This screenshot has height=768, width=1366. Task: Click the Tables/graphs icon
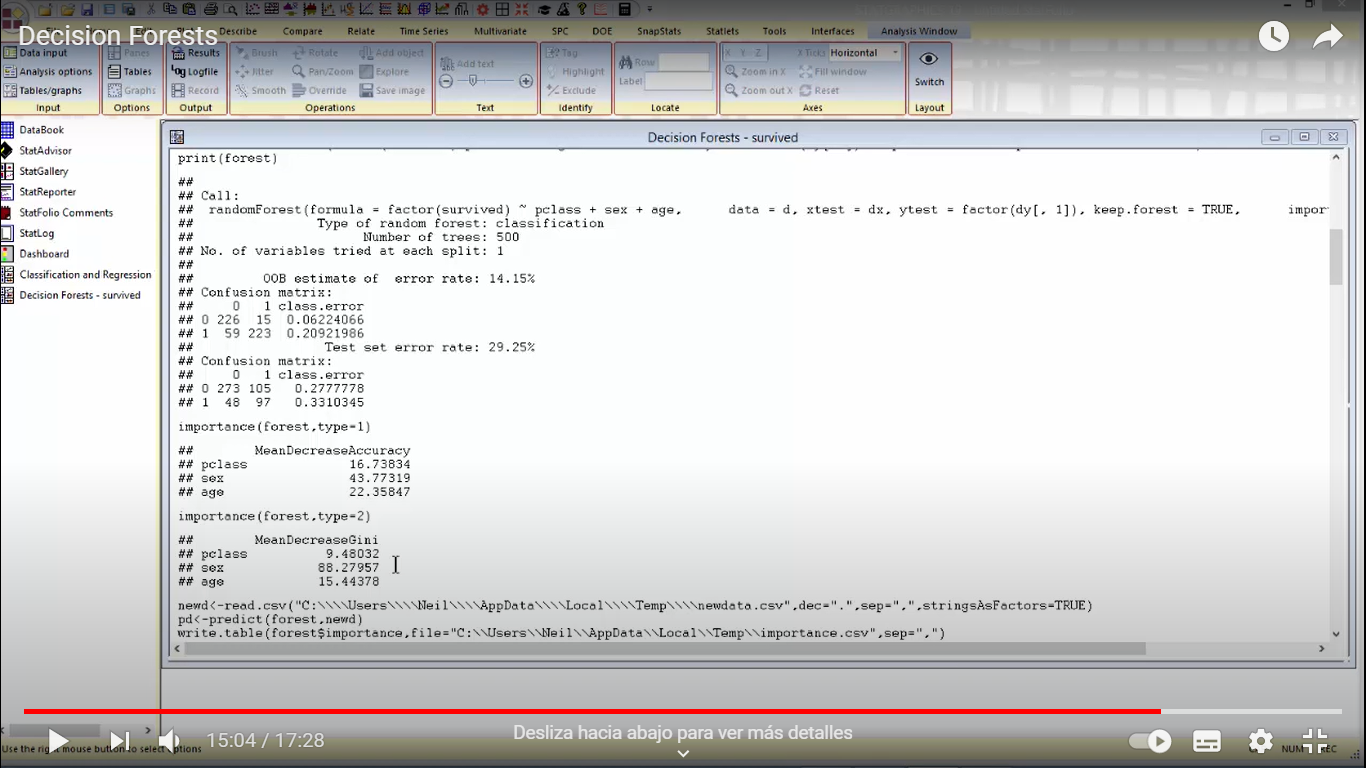10,90
